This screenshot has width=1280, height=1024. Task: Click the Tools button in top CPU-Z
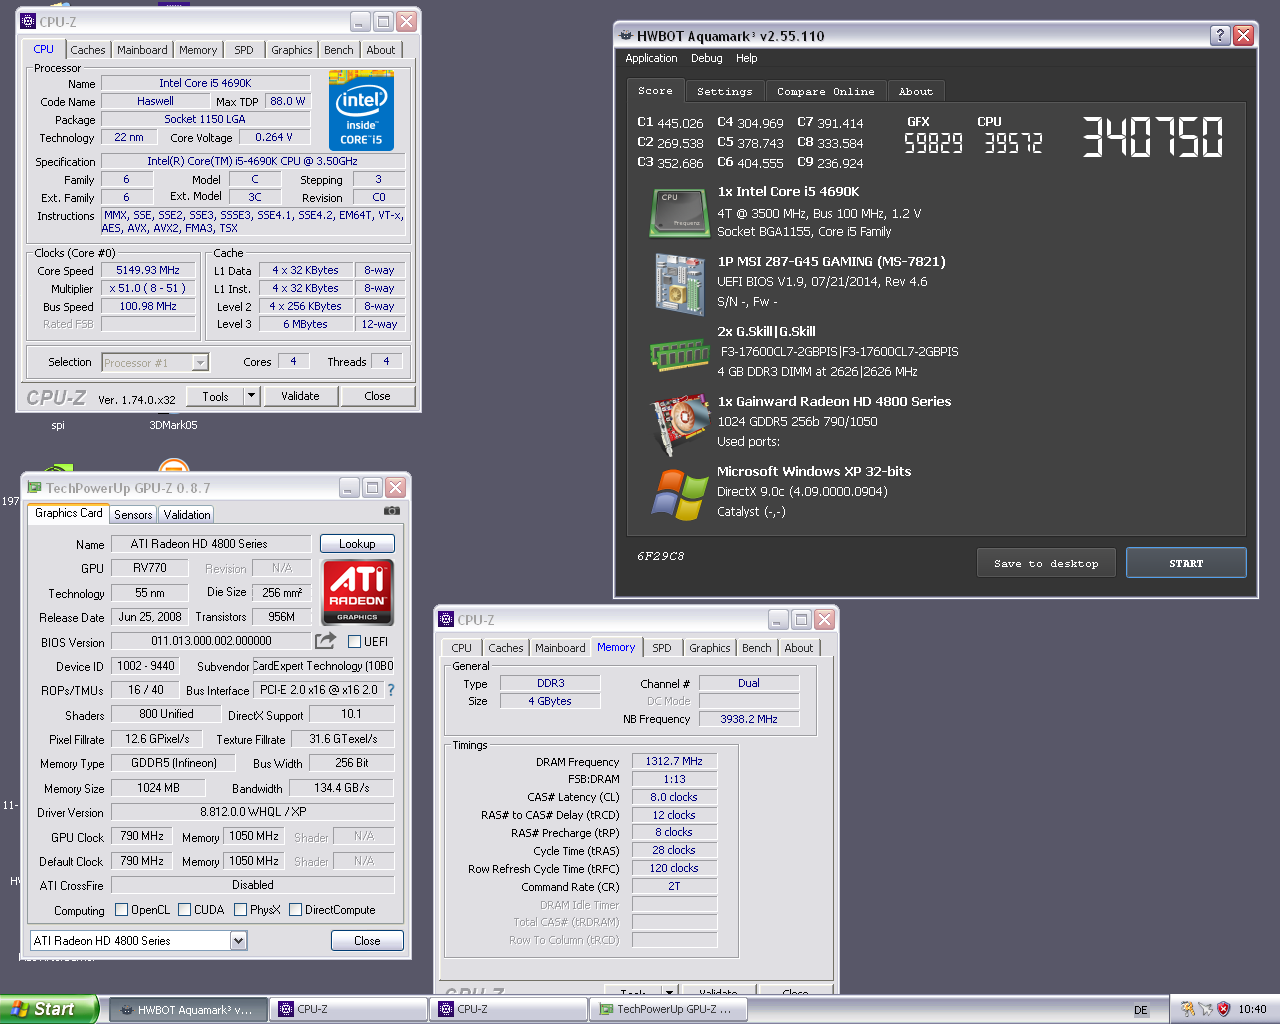(x=215, y=396)
